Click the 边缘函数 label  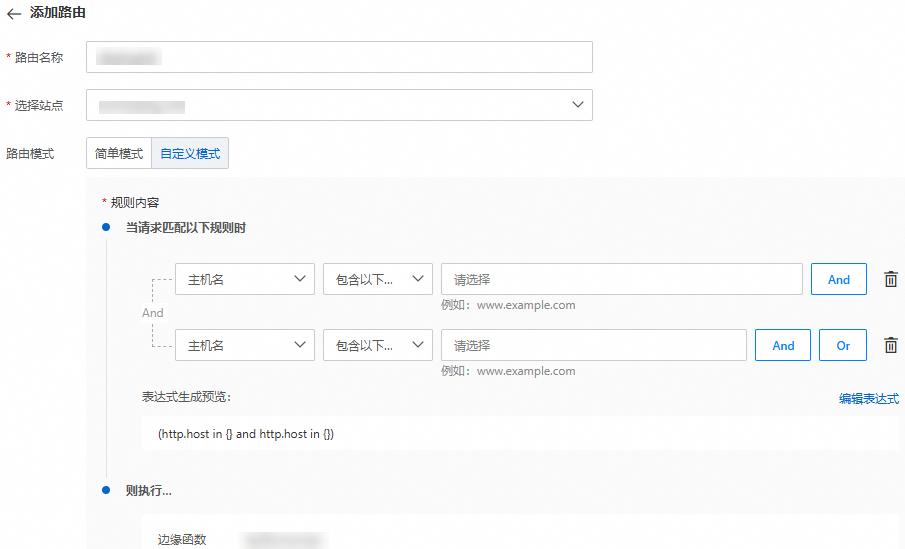pos(182,540)
